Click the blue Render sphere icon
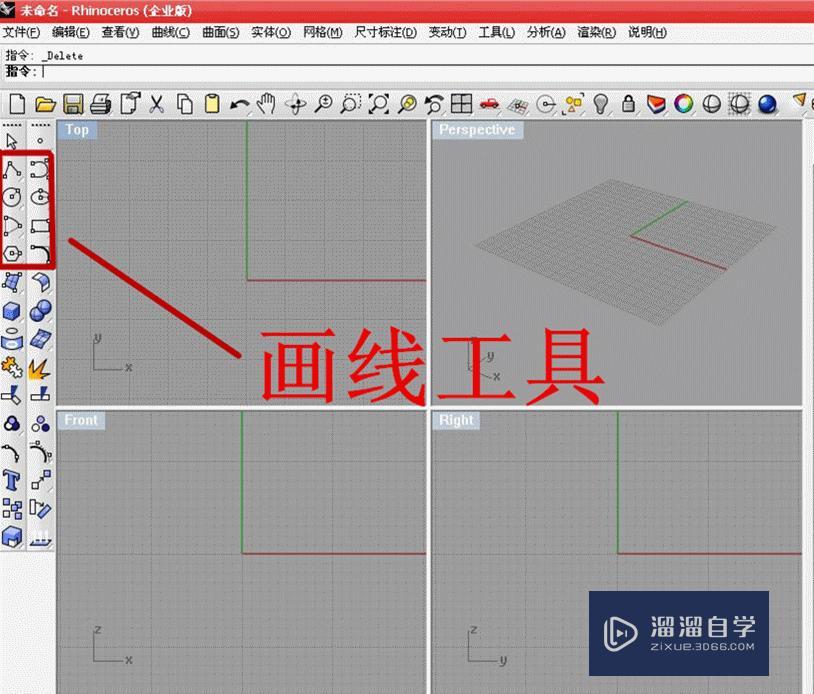The image size is (814, 694). pos(767,104)
